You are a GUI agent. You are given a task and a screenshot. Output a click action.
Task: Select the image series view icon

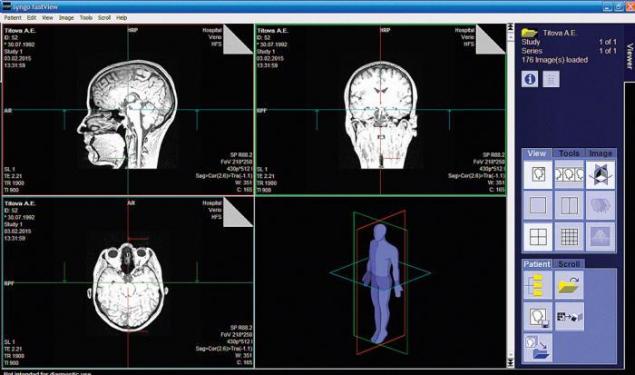[569, 175]
